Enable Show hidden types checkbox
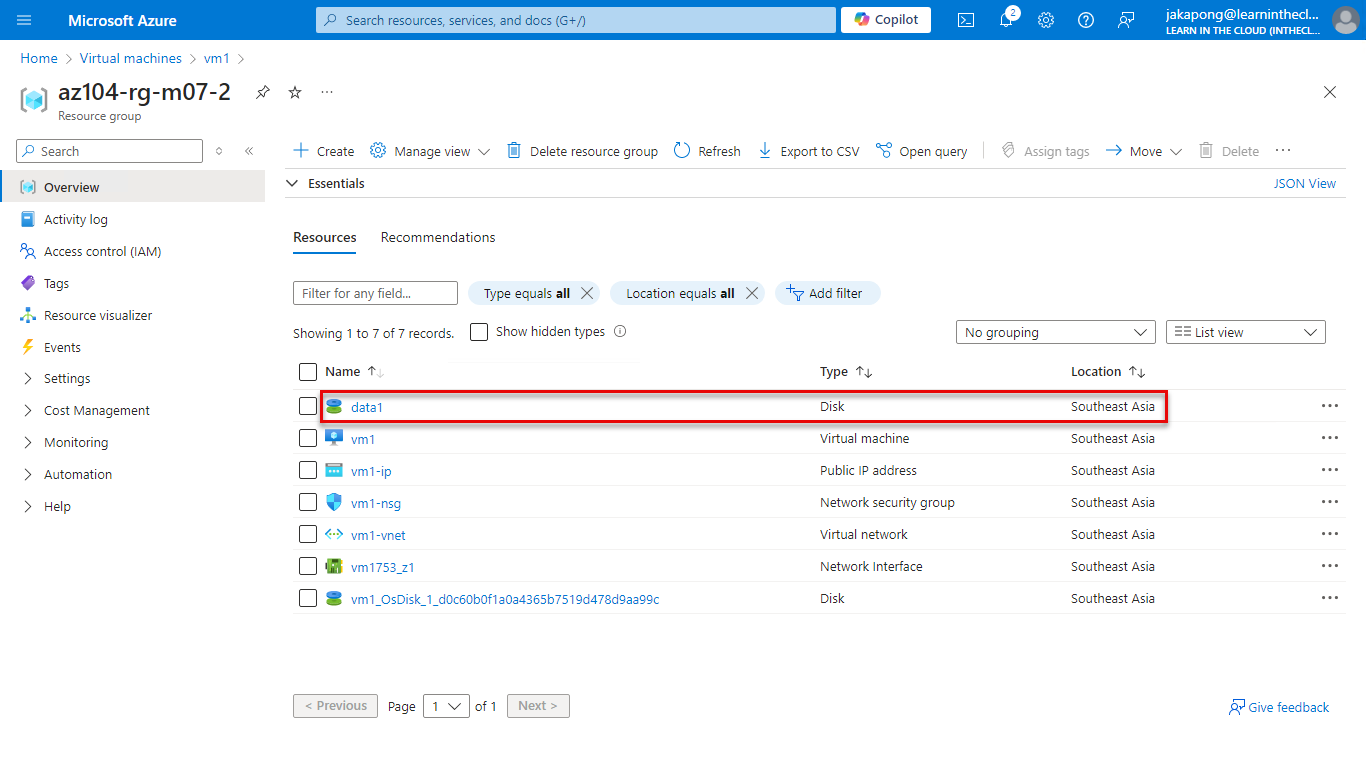1366x768 pixels. [x=479, y=331]
